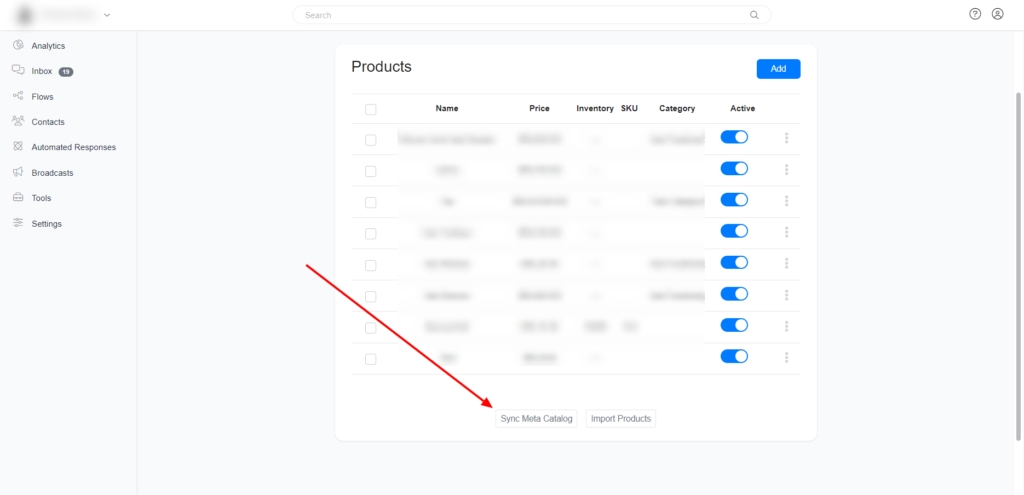Open the user profile icon
The width and height of the screenshot is (1024, 495).
click(x=997, y=15)
